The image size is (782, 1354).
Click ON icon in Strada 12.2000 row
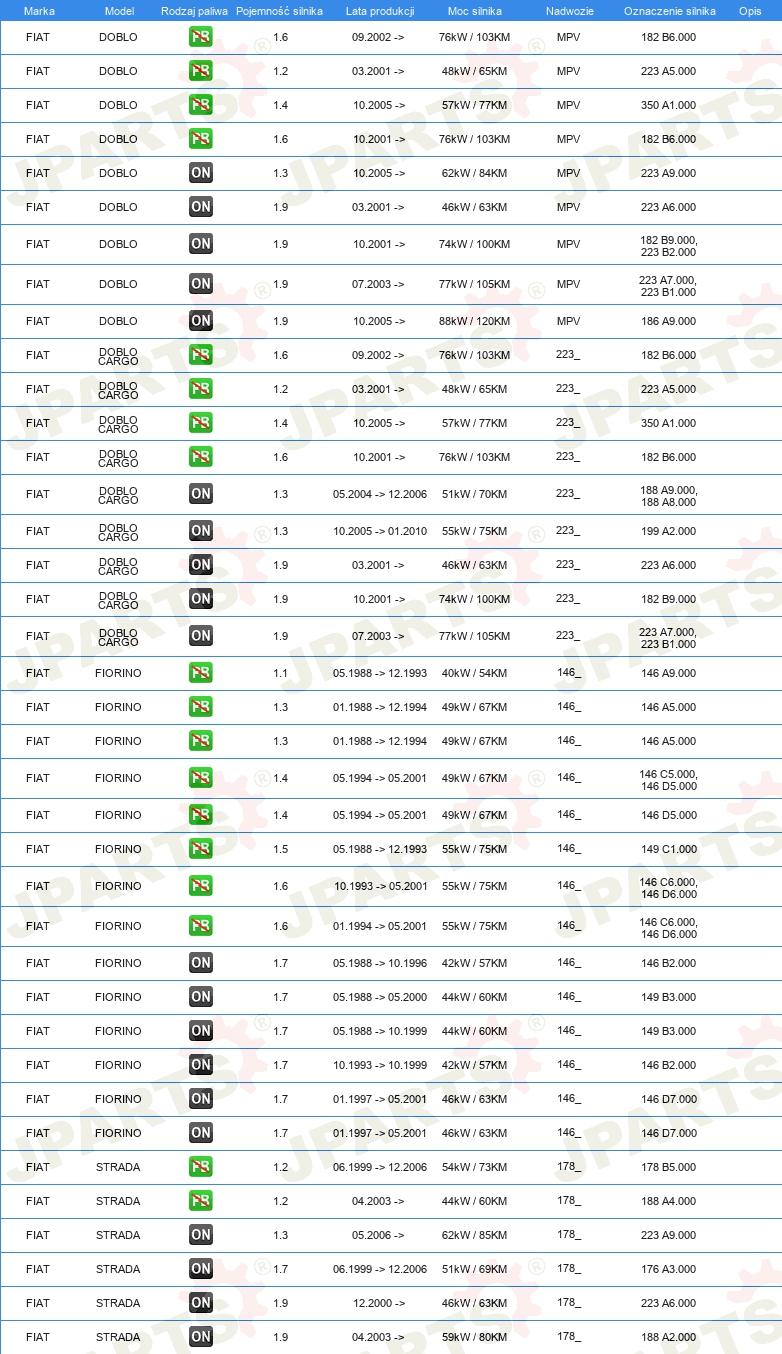201,1303
